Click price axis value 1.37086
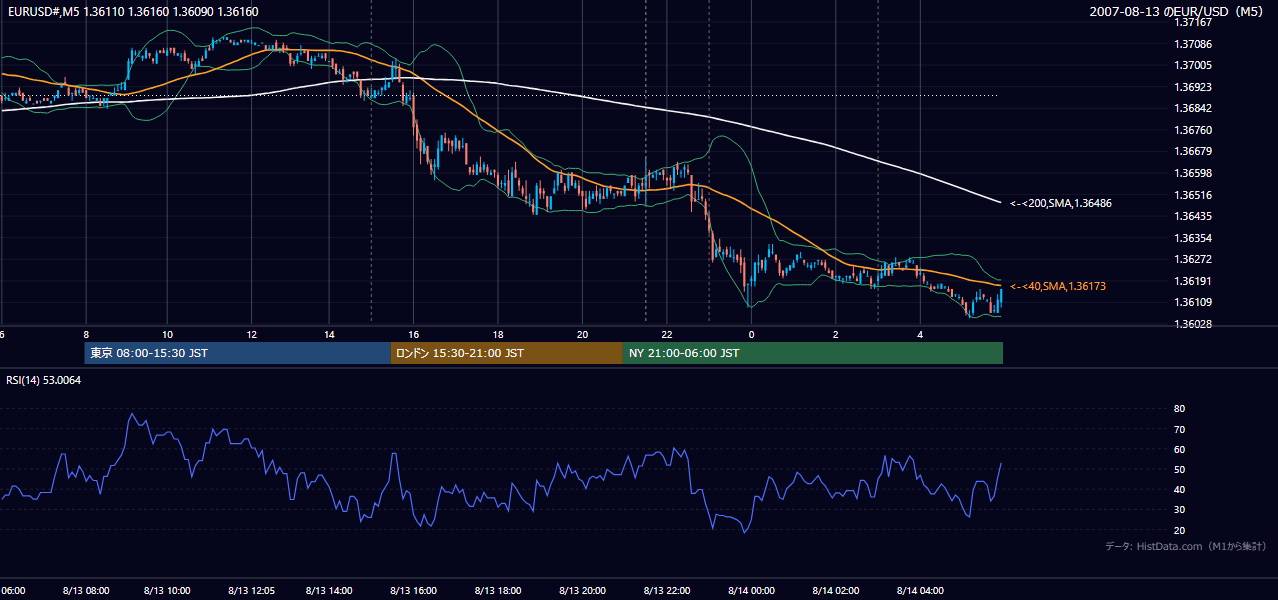 (1194, 44)
